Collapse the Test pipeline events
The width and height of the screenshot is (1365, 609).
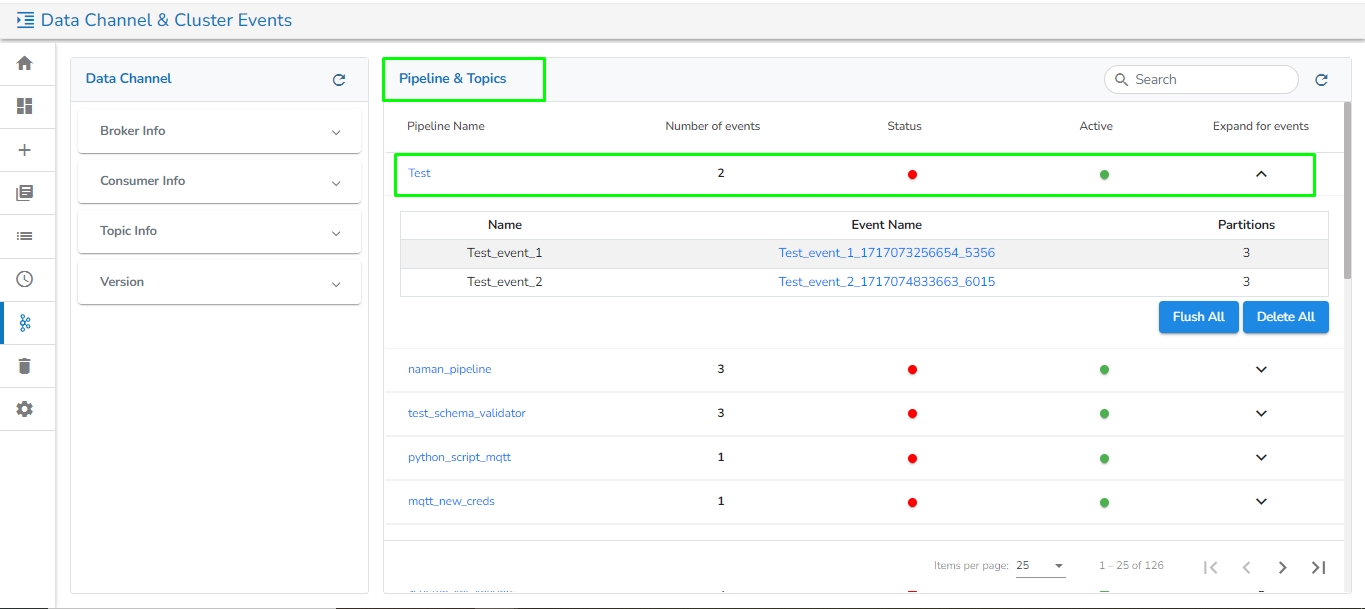(x=1261, y=174)
